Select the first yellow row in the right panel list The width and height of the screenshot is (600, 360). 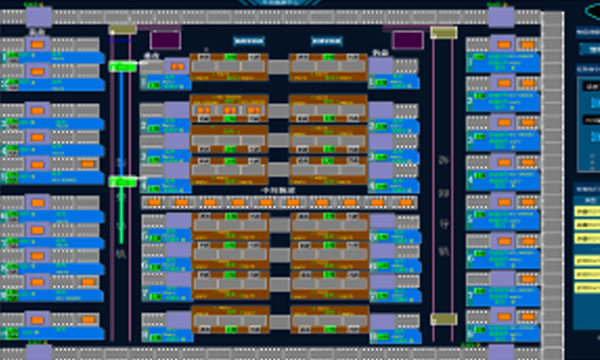tap(587, 211)
